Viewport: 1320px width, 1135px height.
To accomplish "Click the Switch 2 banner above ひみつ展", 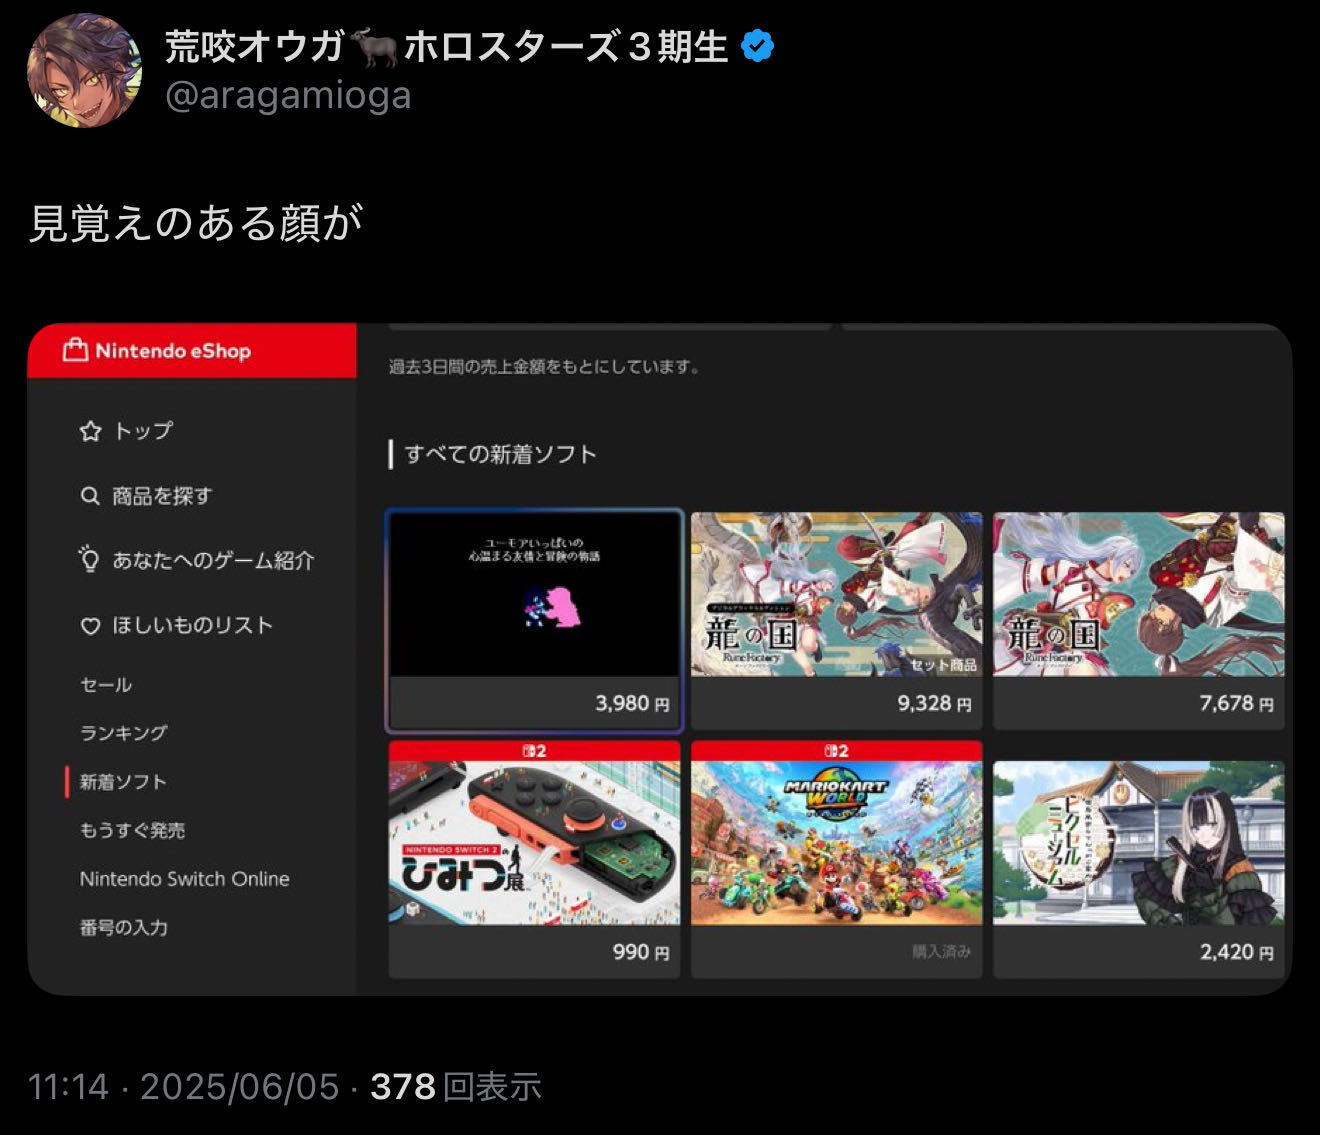I will click(535, 751).
